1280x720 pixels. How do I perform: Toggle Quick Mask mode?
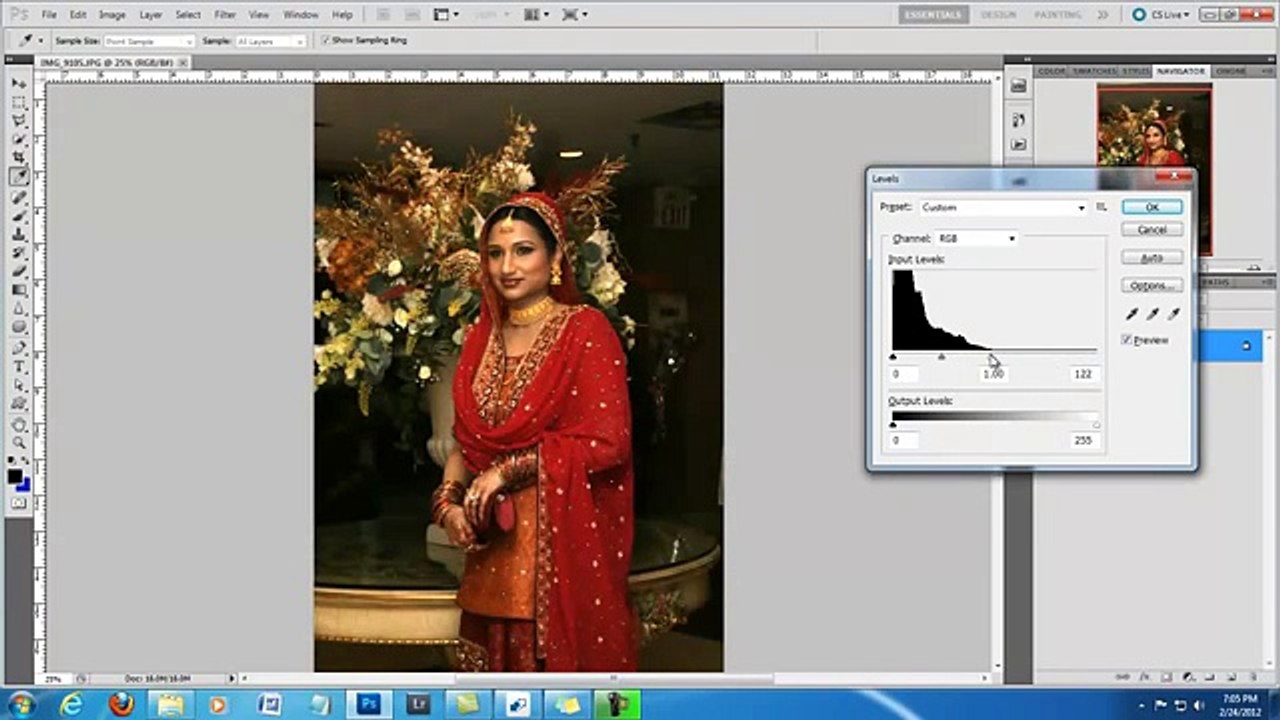(19, 503)
